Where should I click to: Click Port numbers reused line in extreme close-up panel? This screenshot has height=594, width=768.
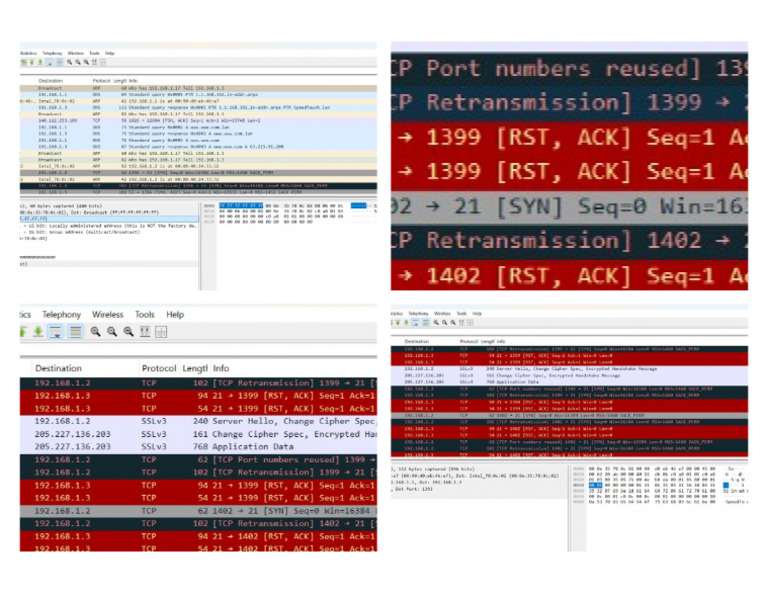[x=569, y=69]
